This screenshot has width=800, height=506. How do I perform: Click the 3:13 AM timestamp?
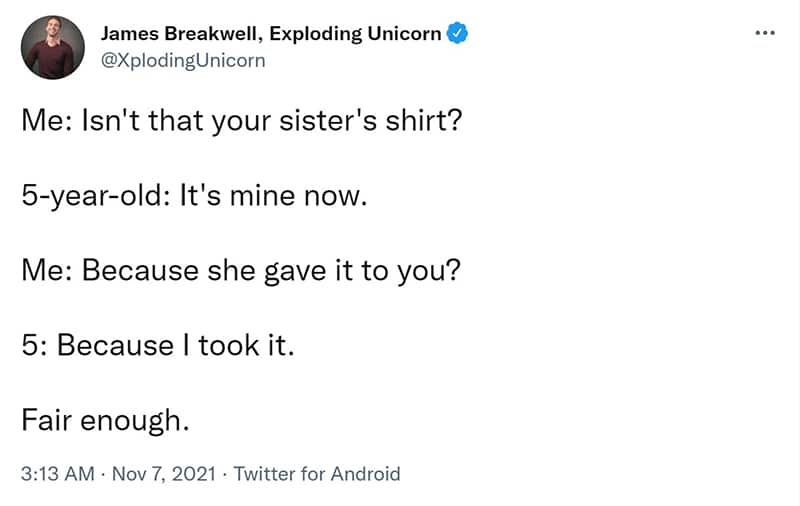coord(58,474)
